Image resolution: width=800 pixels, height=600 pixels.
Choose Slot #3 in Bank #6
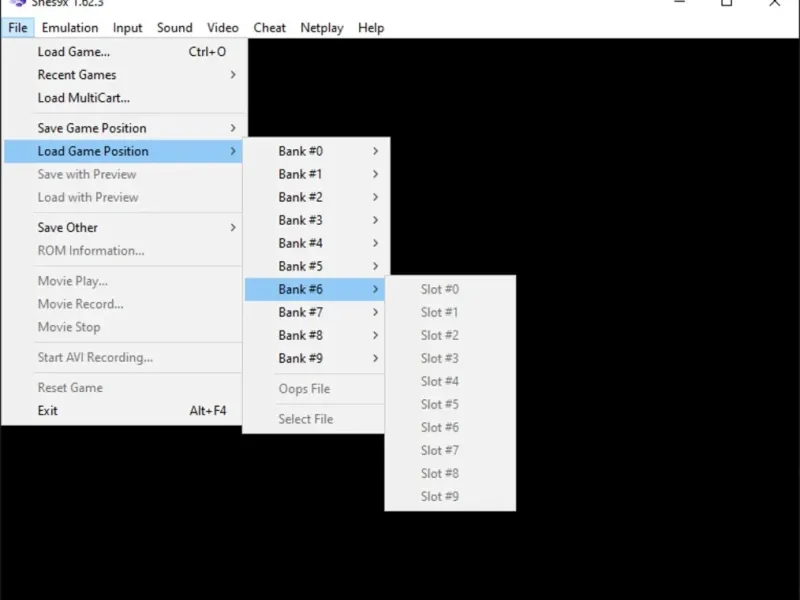click(450, 358)
